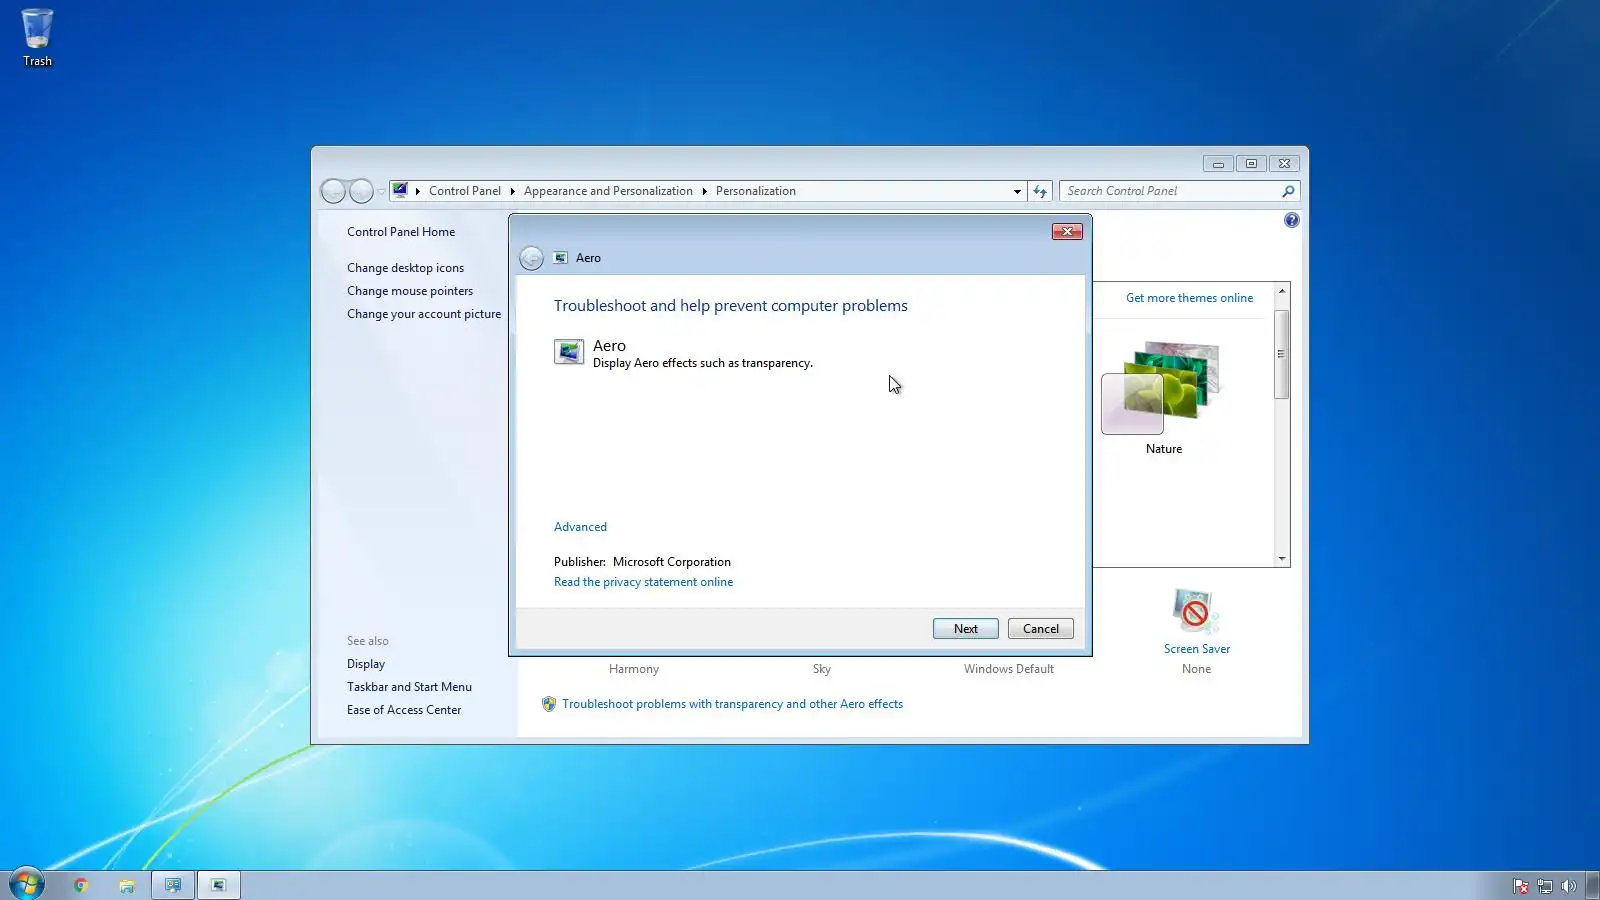Switch to Aero troubleshooter taskbar button

(x=218, y=885)
